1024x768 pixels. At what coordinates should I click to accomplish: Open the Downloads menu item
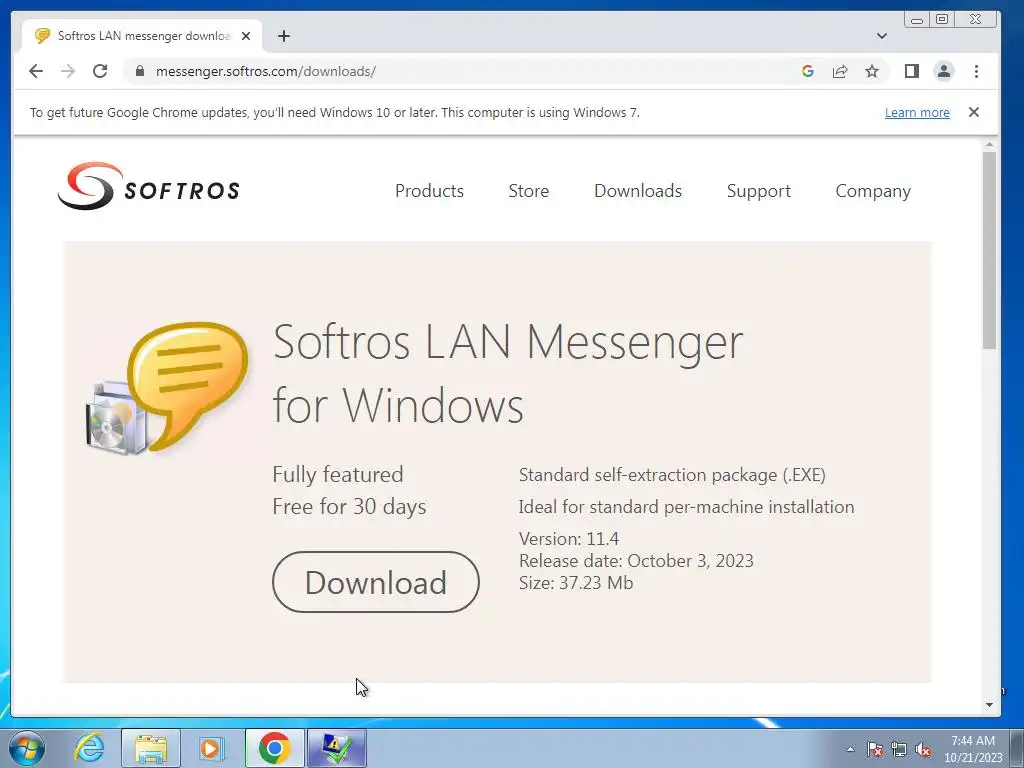(637, 191)
